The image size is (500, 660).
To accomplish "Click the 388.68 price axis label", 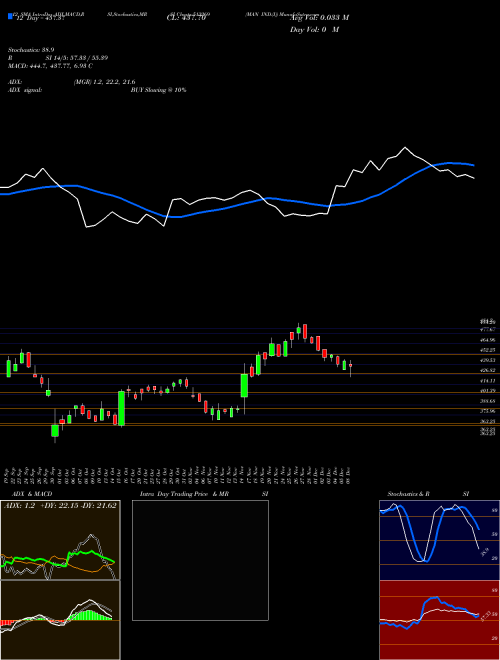I will [489, 402].
